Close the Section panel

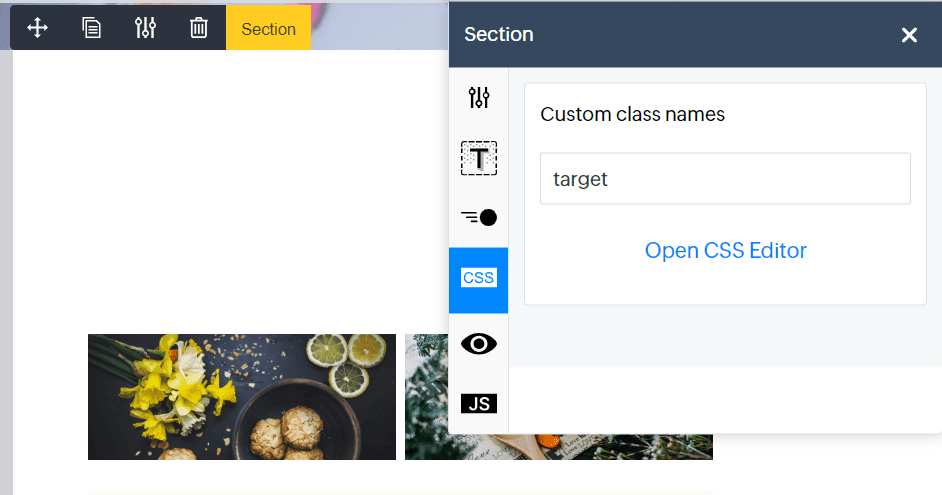[909, 35]
